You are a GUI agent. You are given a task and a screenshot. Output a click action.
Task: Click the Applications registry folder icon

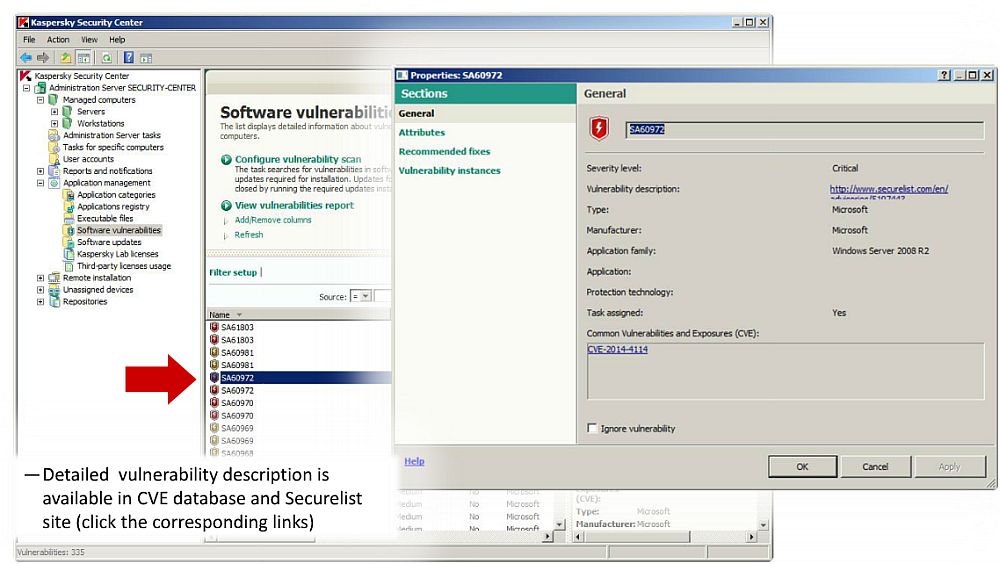[69, 207]
